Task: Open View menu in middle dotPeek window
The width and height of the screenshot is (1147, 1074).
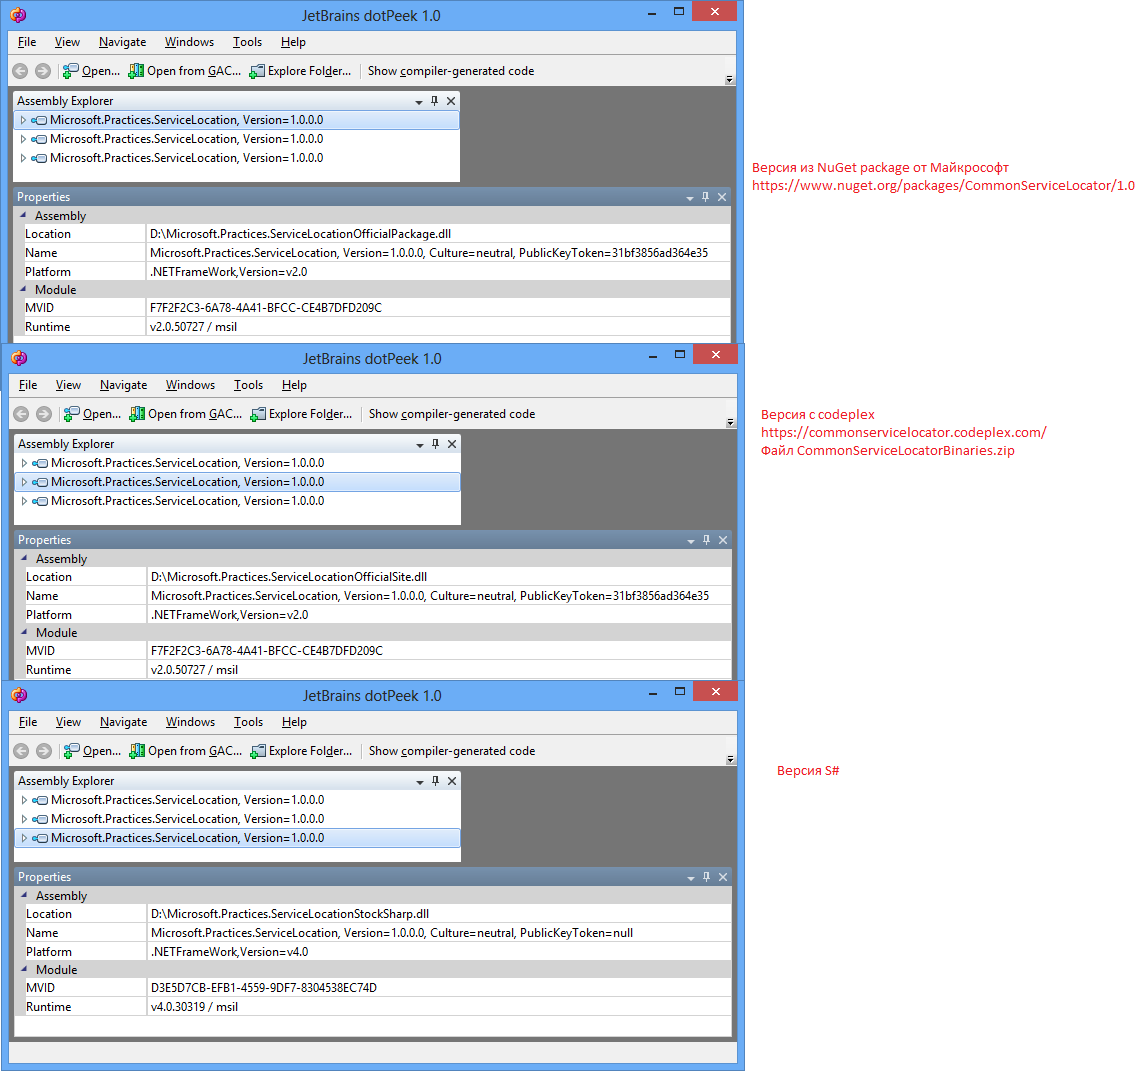Action: tap(68, 385)
